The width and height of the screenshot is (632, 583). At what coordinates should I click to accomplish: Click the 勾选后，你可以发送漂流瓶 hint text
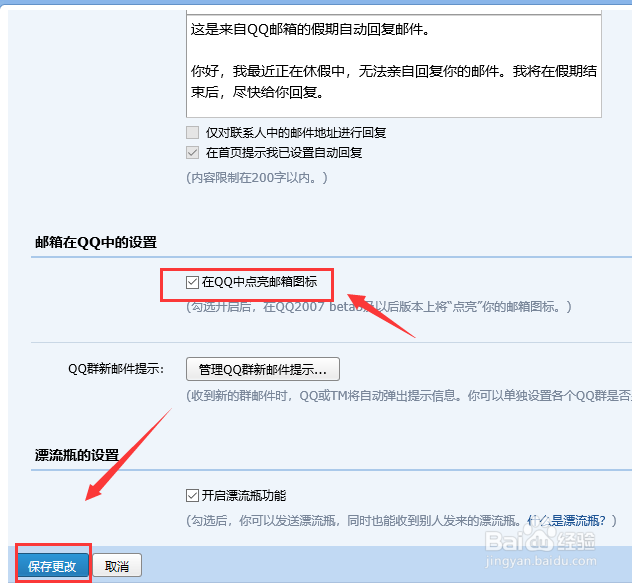pos(356,521)
